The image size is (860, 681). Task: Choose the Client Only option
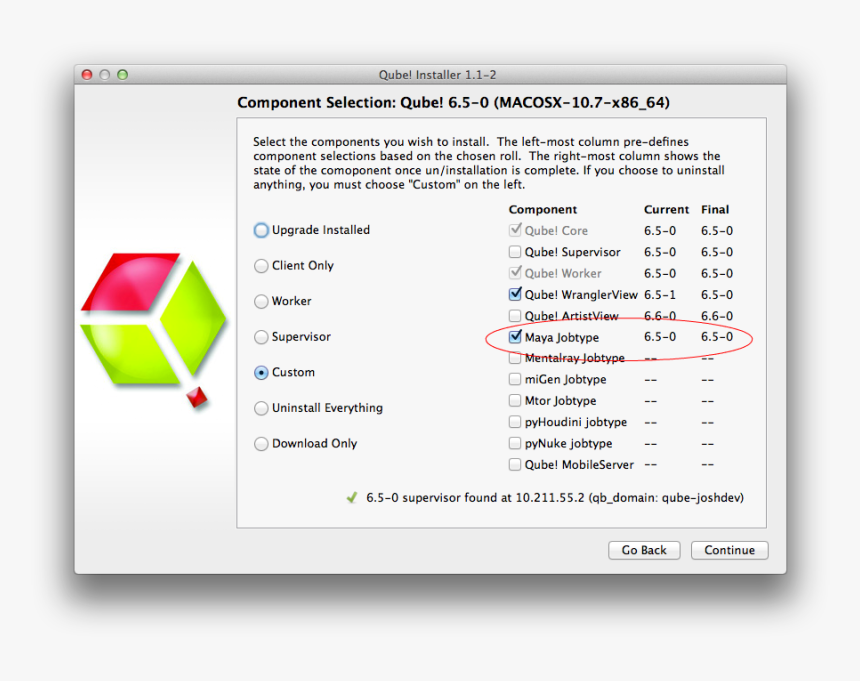point(261,266)
